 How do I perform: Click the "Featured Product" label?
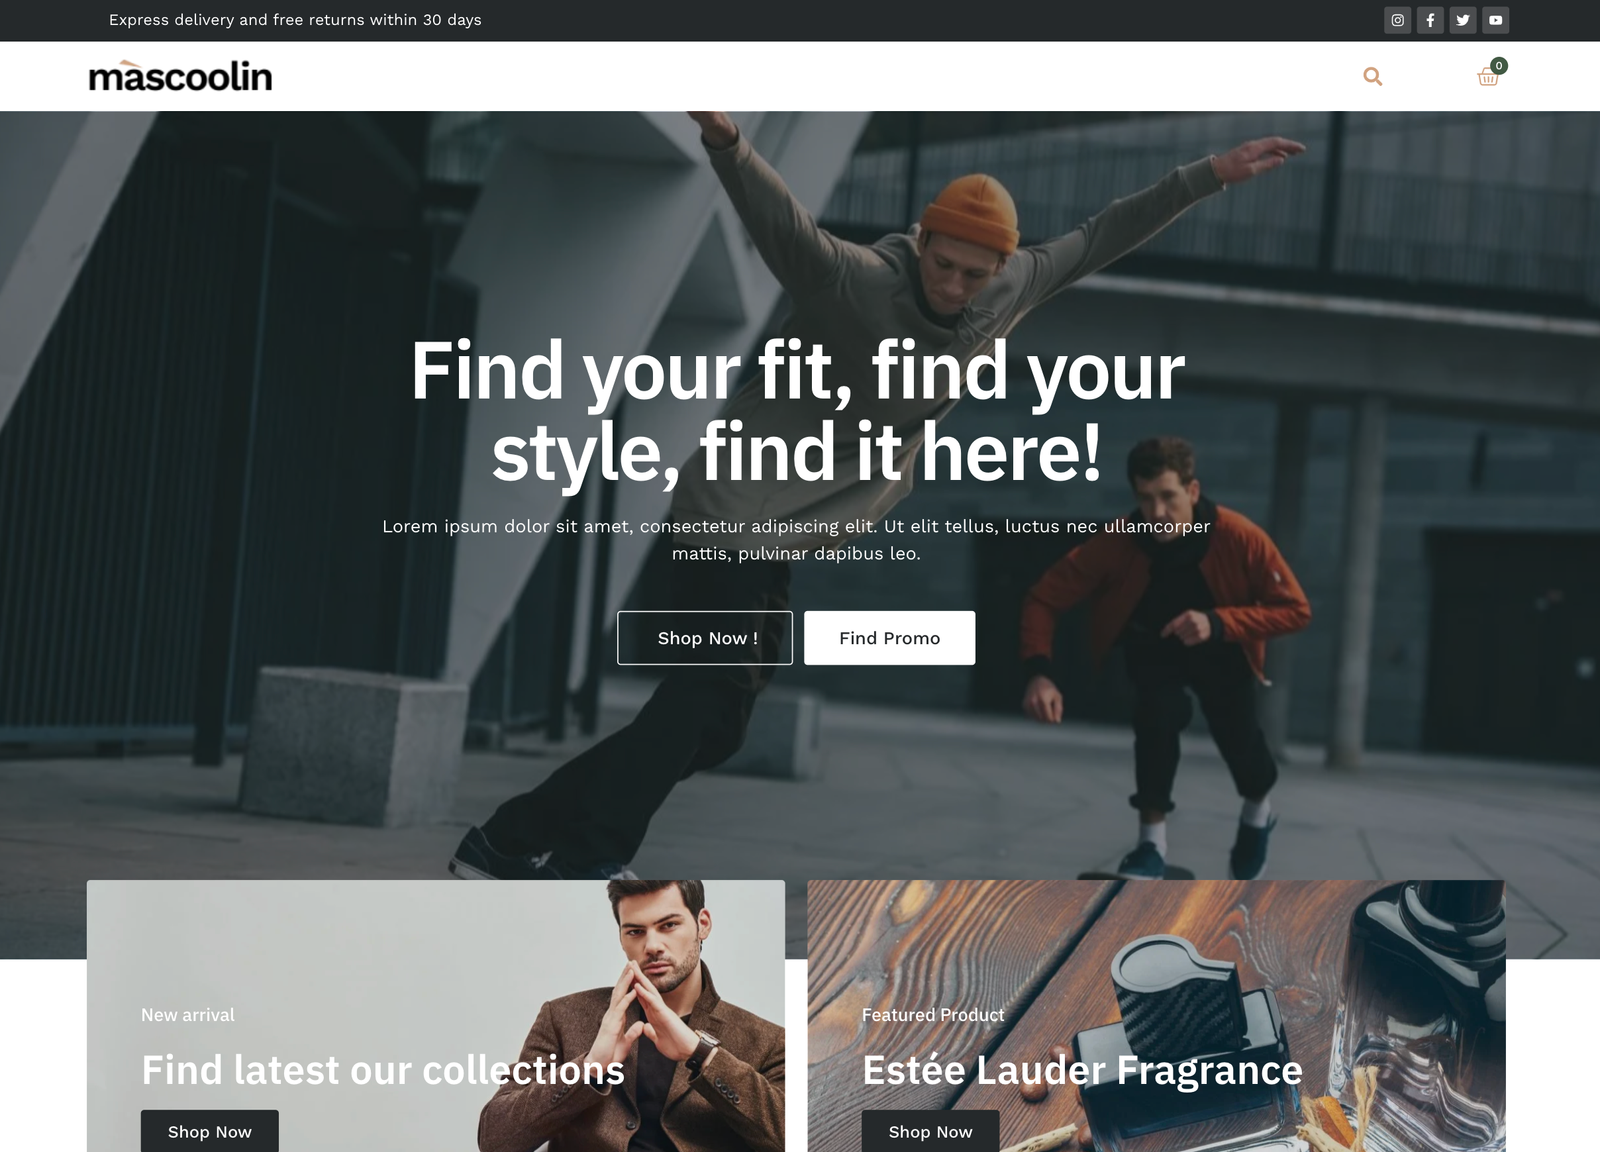click(933, 1015)
